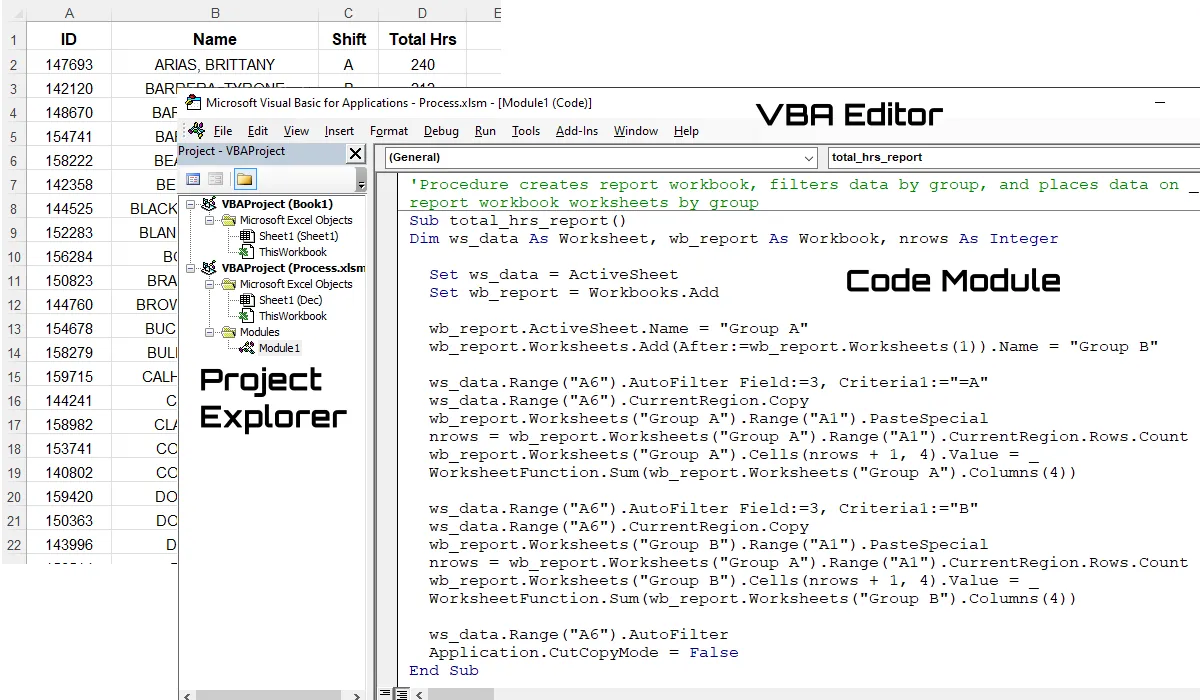Click the Total Hrs value 240

pos(423,64)
